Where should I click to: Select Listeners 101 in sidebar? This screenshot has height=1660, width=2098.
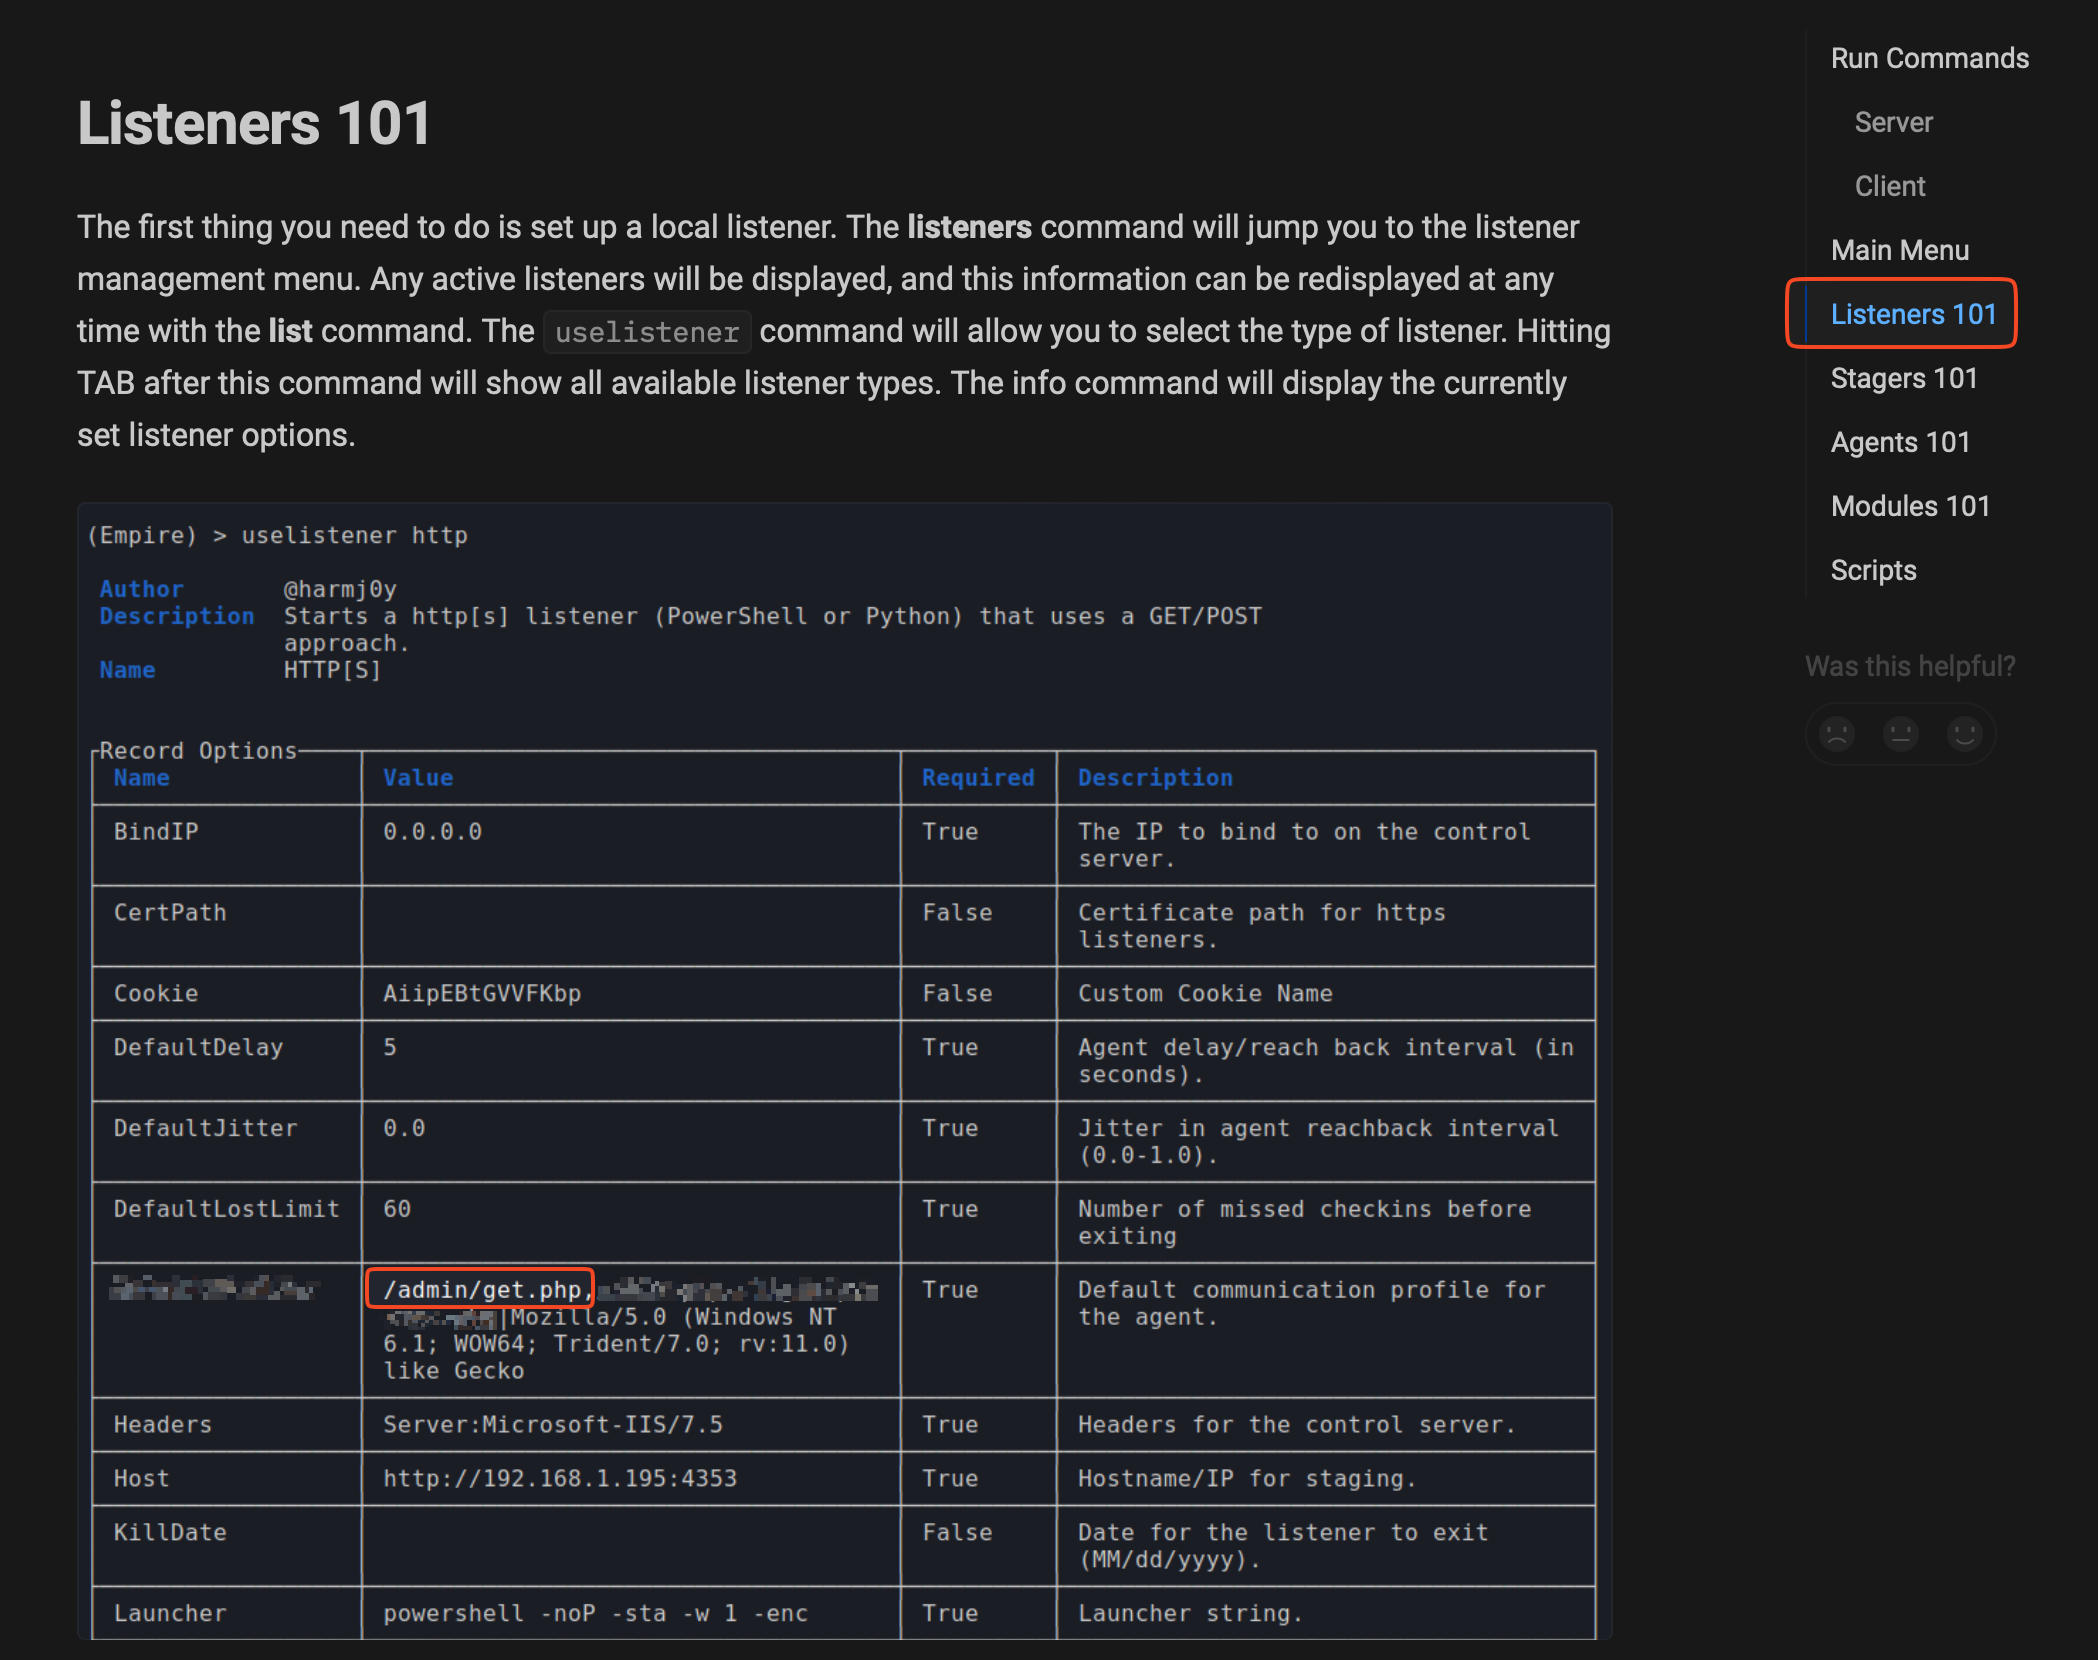[1913, 314]
